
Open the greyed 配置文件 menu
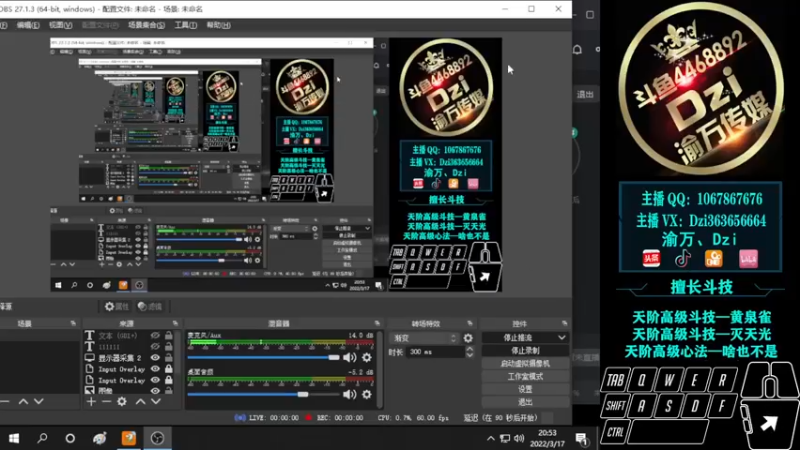click(x=100, y=25)
